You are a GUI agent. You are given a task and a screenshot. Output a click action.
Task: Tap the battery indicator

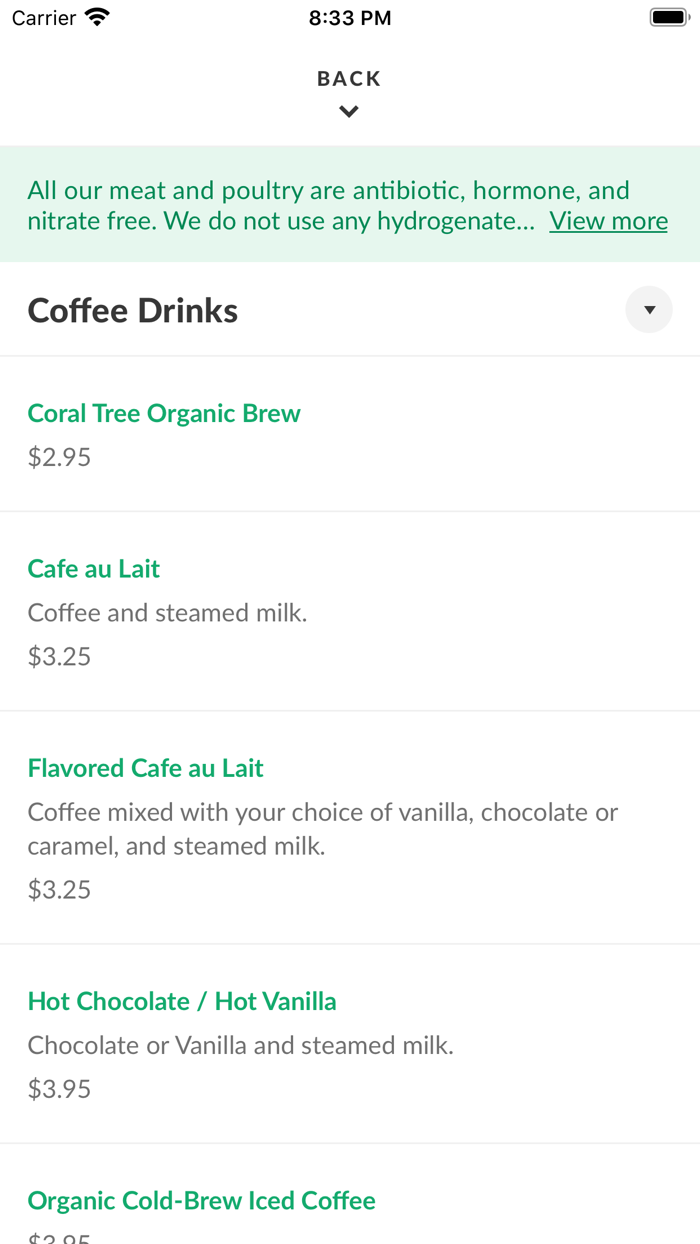click(668, 15)
